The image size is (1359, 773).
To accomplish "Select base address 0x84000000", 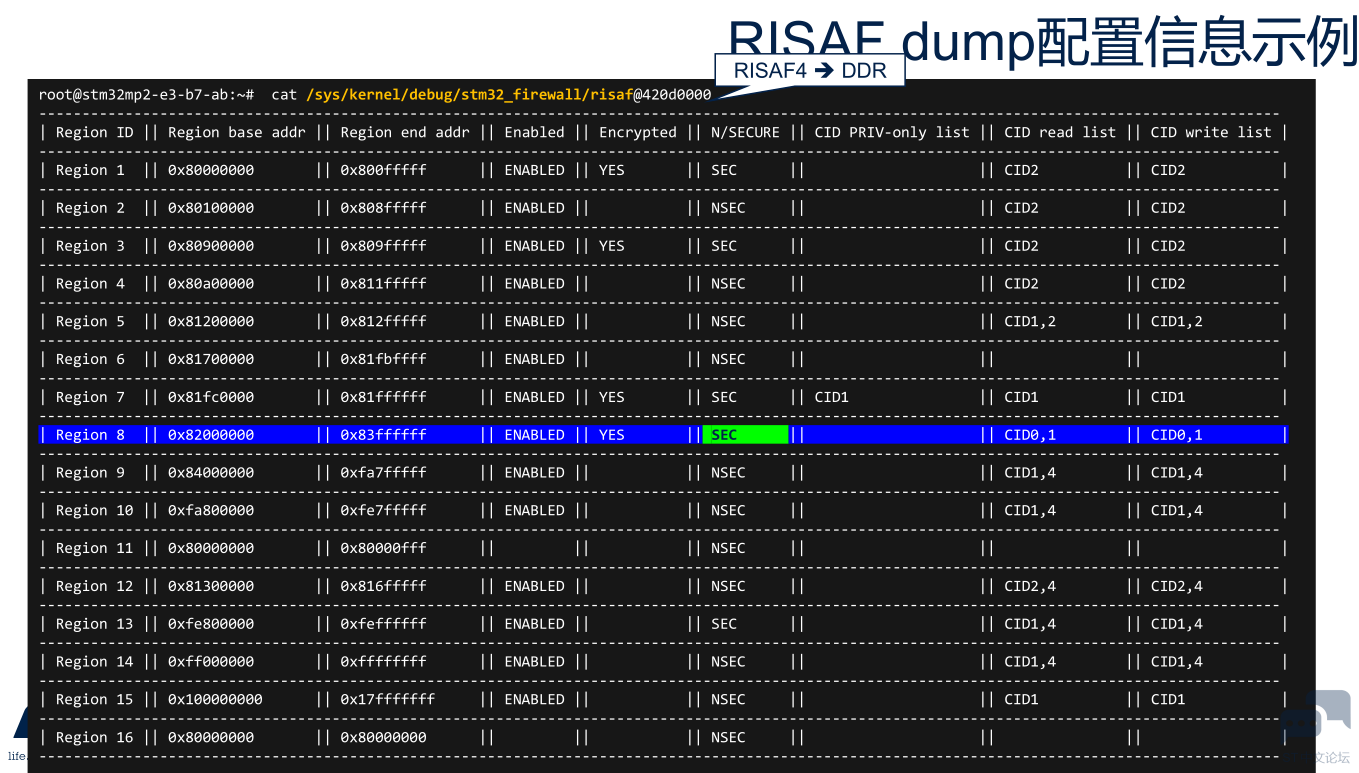I will point(211,473).
